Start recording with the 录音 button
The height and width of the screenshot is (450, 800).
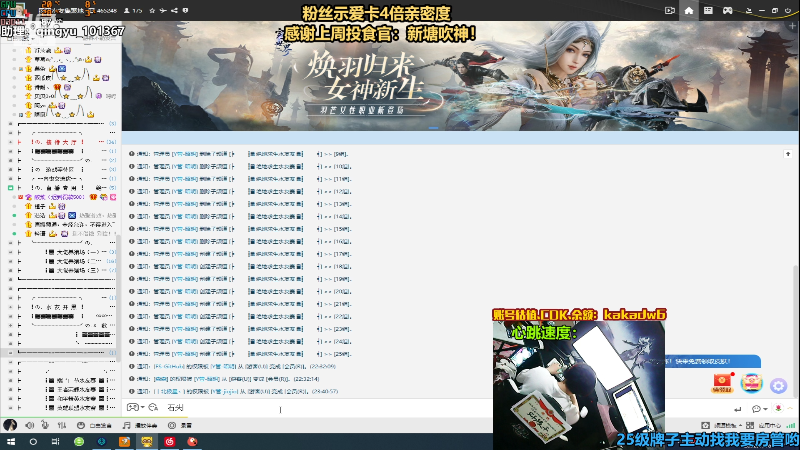(180, 425)
